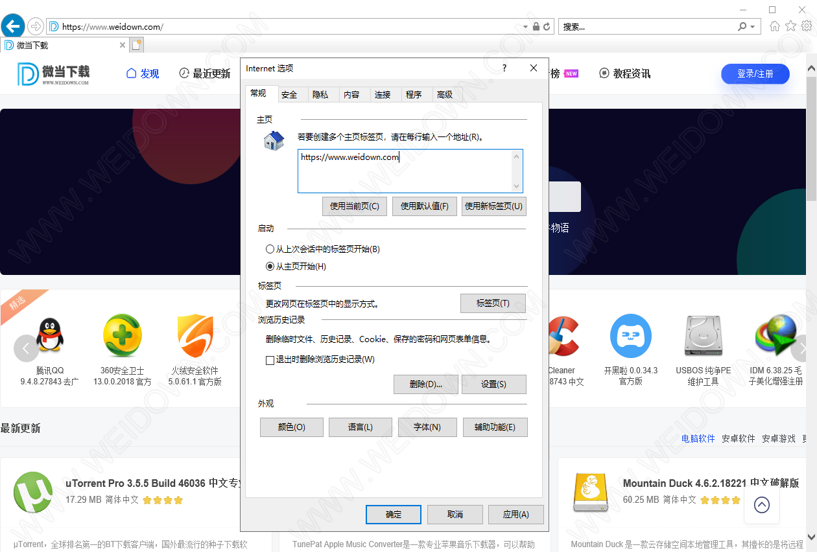
Task: Click the Mountain Duck app icon
Action: click(590, 493)
